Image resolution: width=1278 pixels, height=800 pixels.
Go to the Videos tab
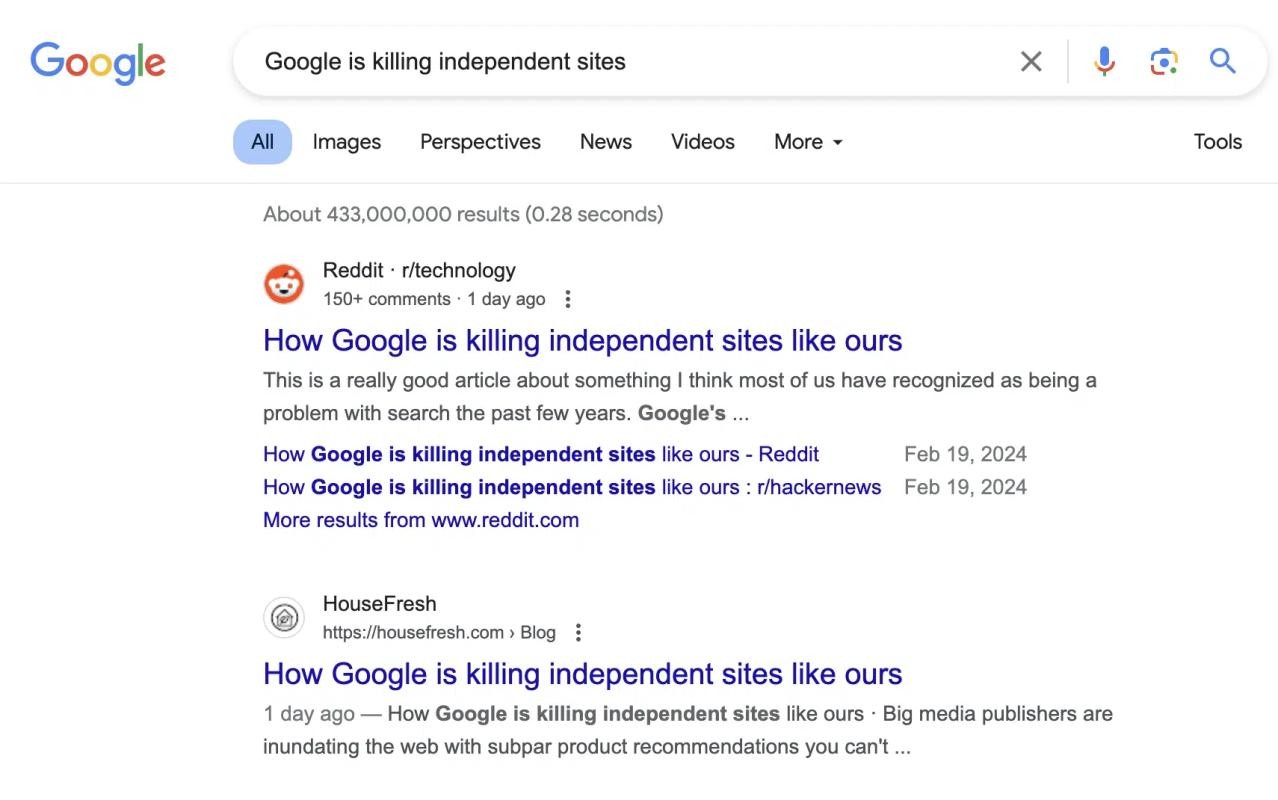point(702,142)
